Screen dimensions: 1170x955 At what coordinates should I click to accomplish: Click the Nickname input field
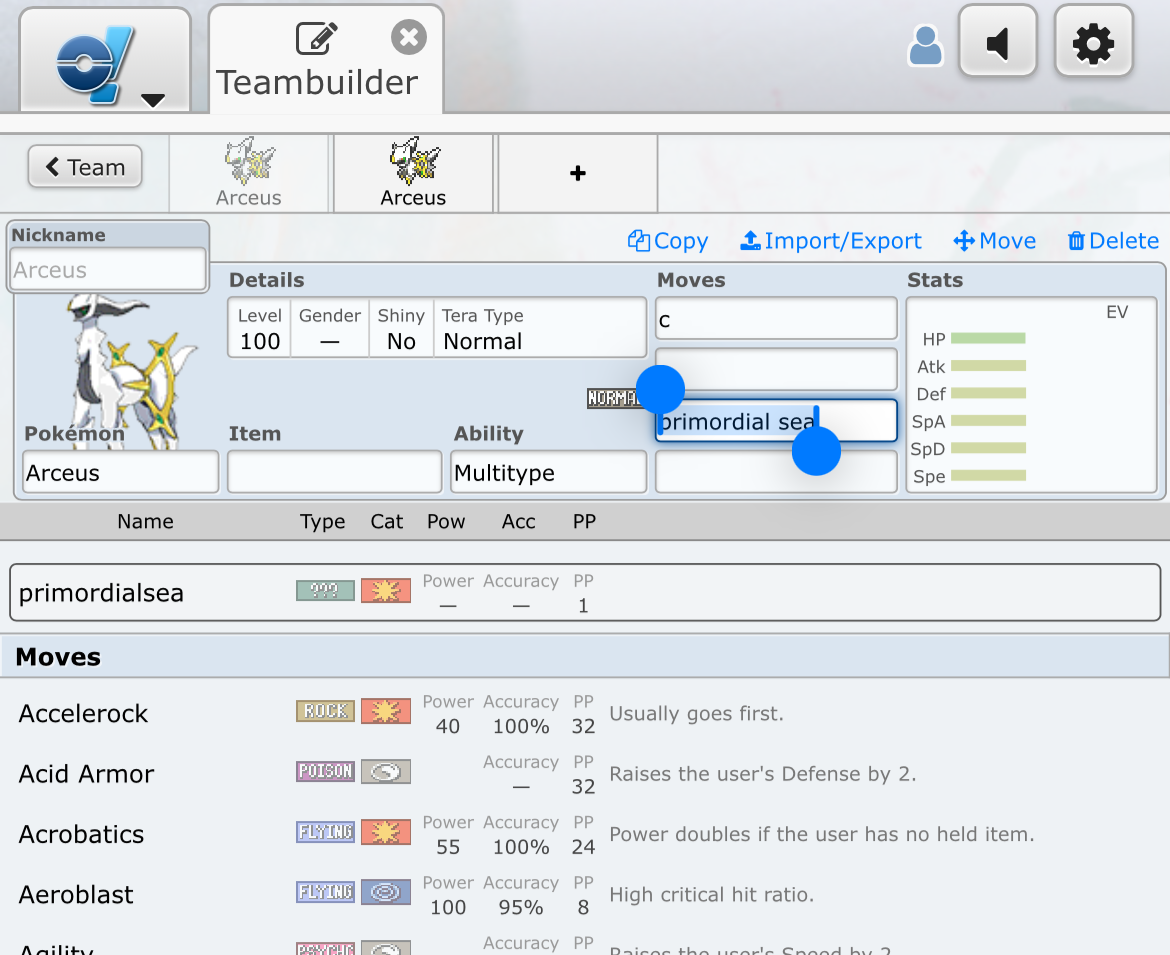point(108,269)
